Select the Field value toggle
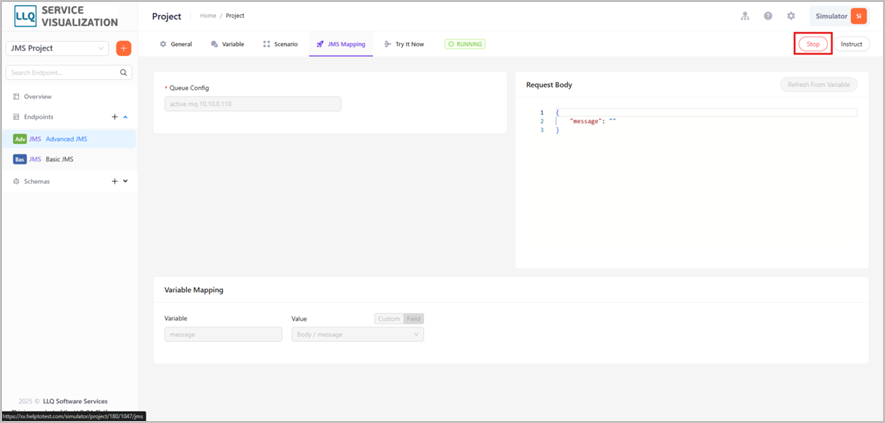 pyautogui.click(x=414, y=319)
